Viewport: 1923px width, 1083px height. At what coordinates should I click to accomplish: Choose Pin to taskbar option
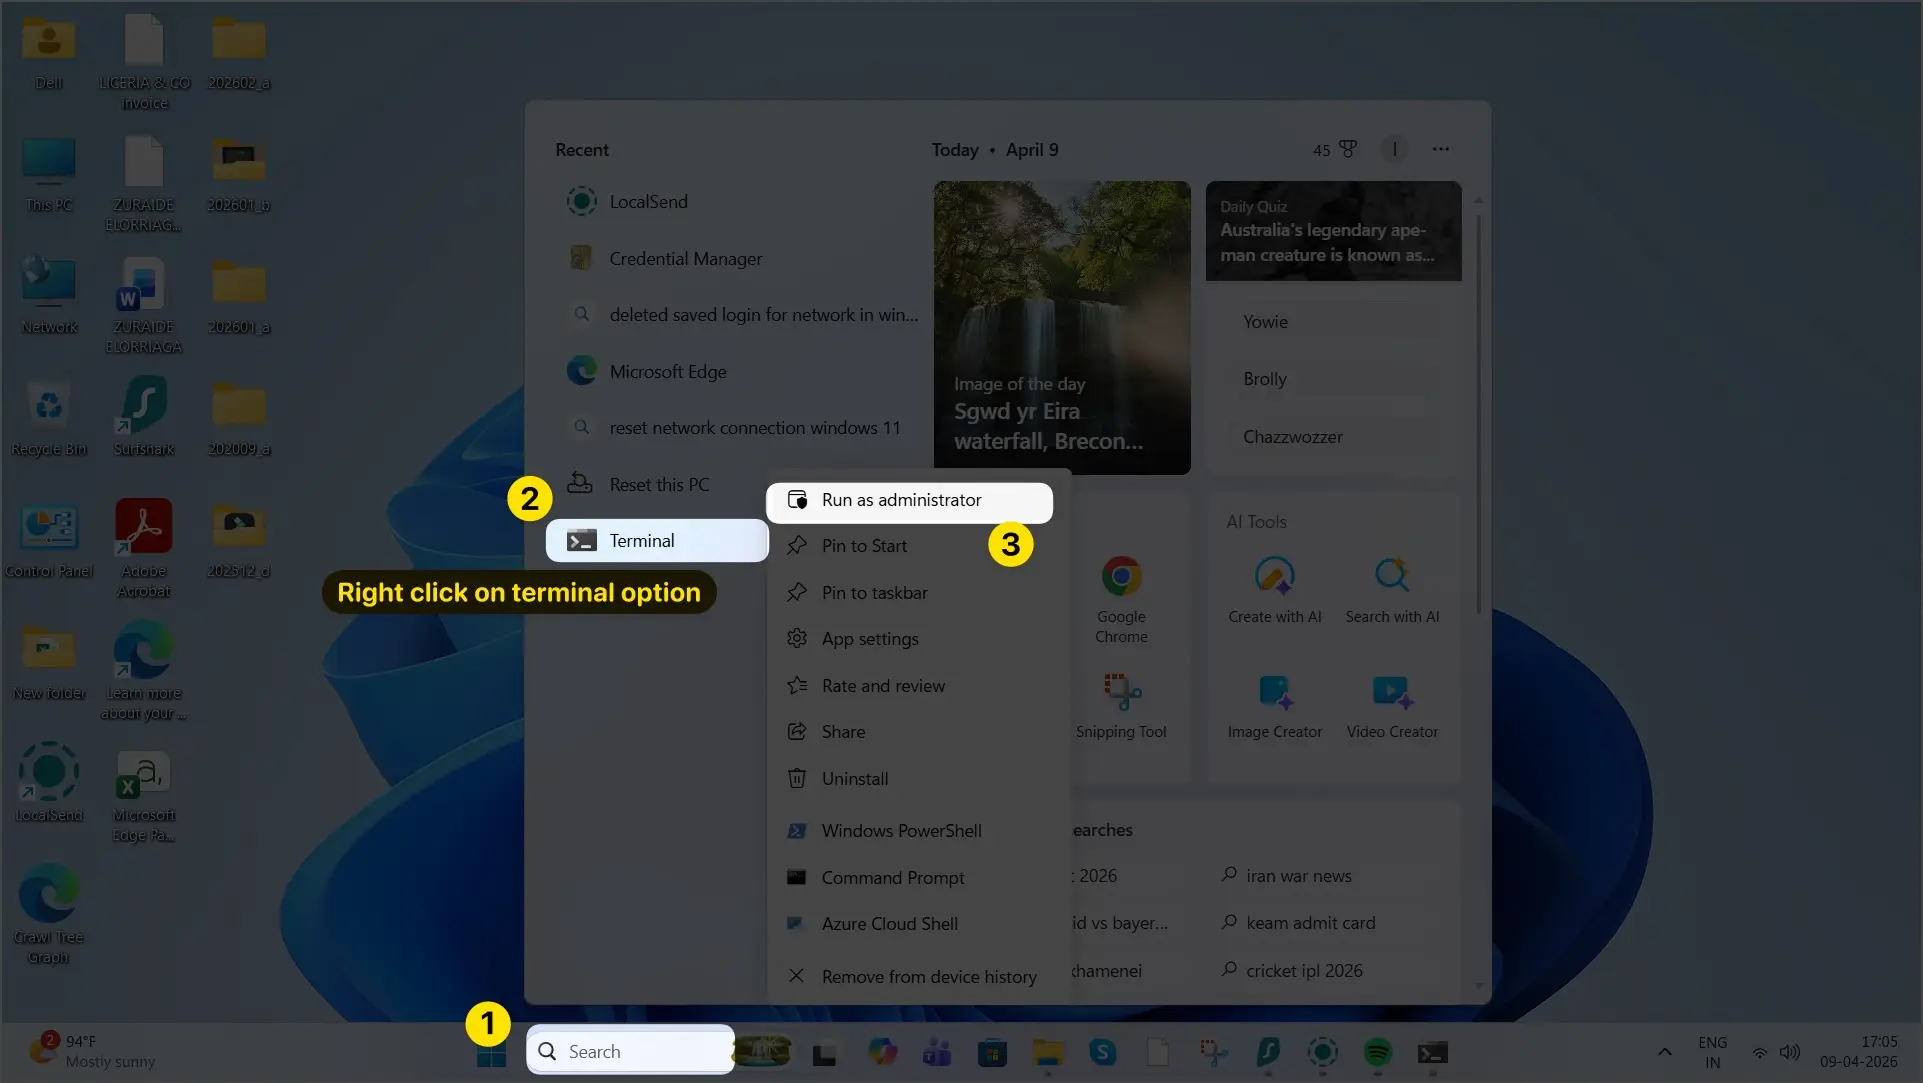click(x=874, y=593)
